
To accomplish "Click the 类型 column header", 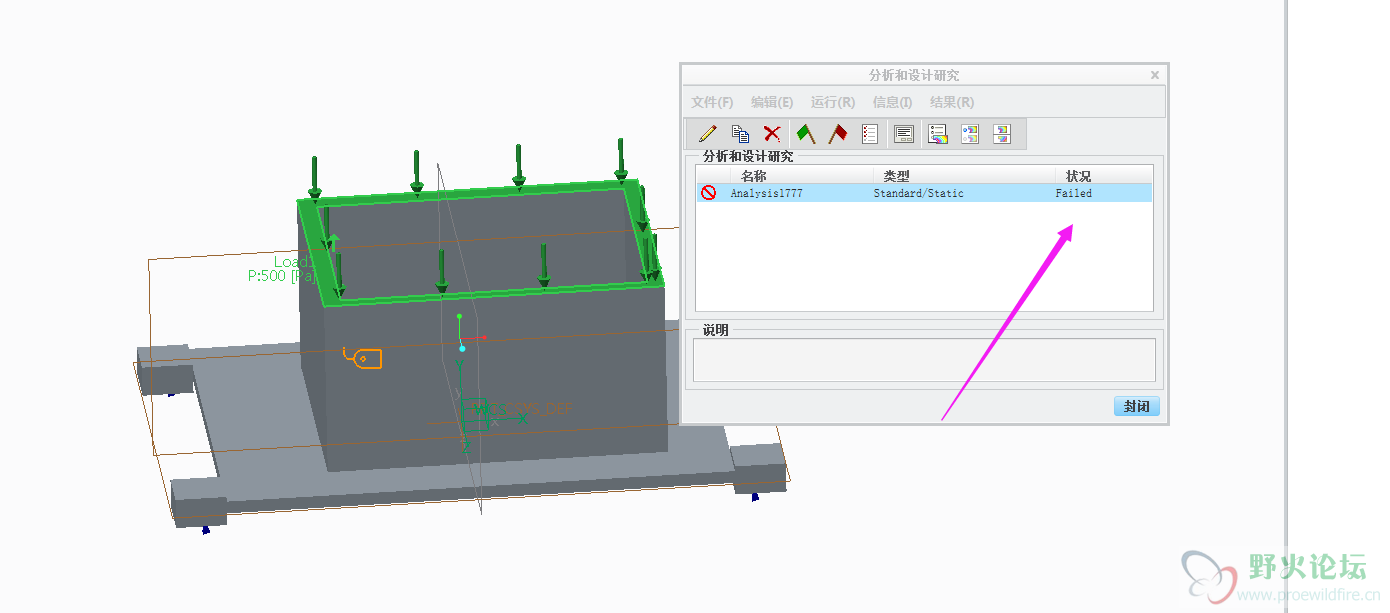I will coord(897,176).
